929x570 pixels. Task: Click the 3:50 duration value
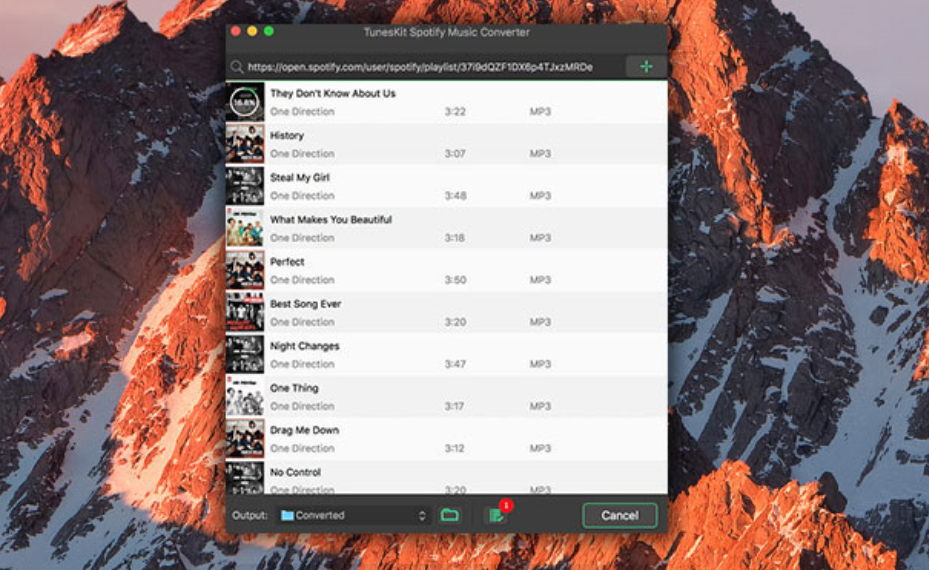click(455, 280)
